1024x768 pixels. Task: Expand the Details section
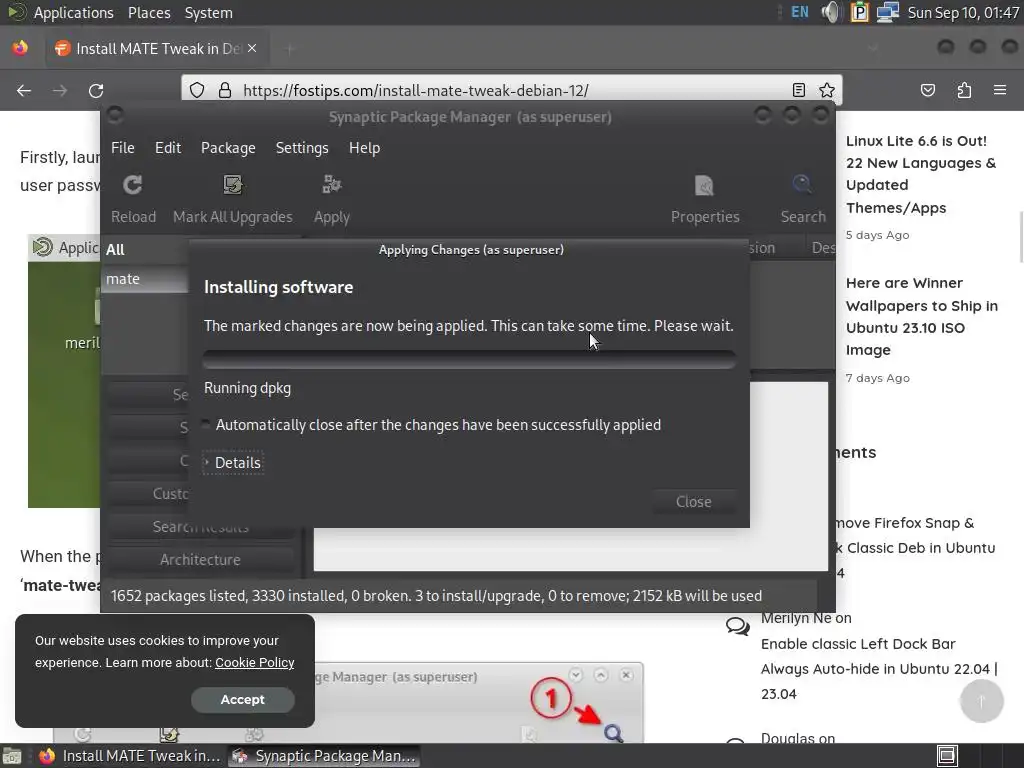pos(233,462)
